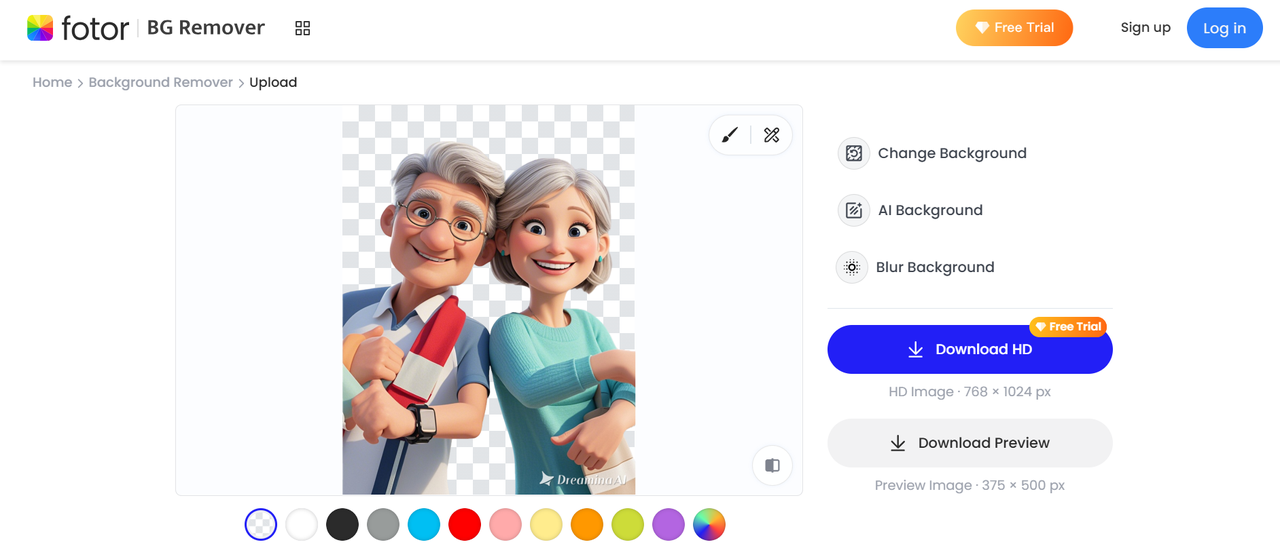Start the Free Trial from the header
Image resolution: width=1280 pixels, height=555 pixels.
point(1014,28)
